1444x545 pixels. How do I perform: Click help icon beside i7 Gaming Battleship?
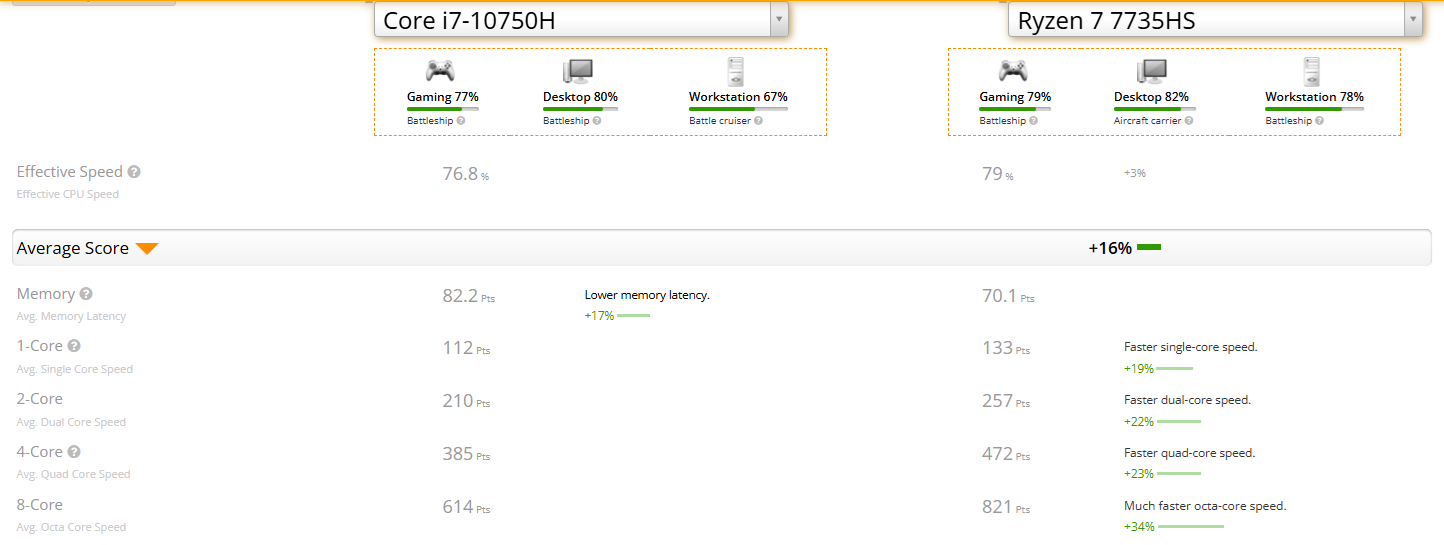[x=460, y=121]
